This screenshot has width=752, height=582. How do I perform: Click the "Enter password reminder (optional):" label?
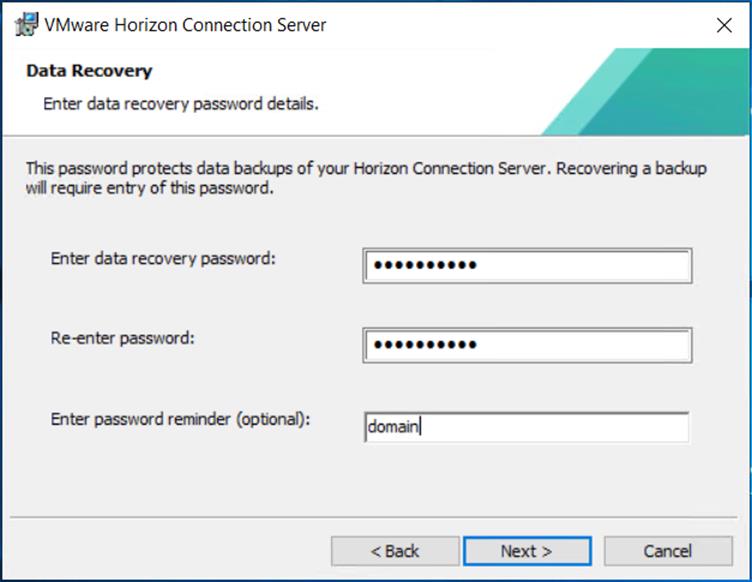[181, 418]
